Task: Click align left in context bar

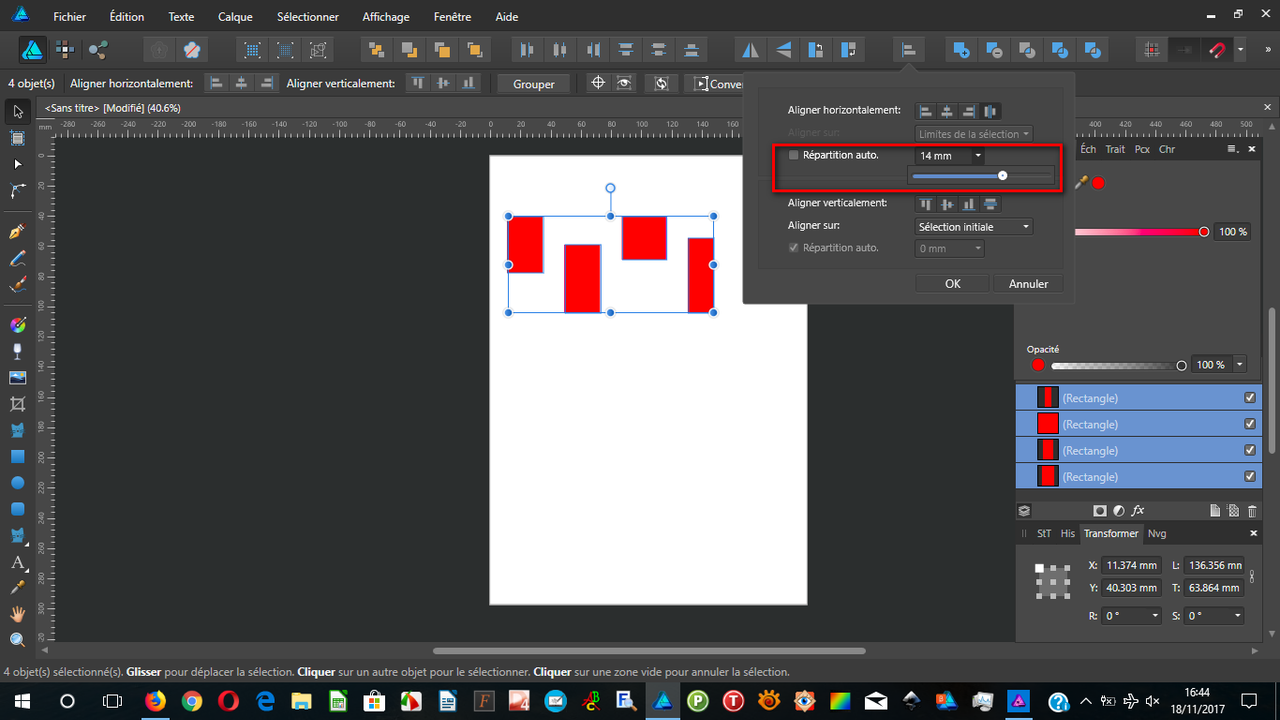Action: [216, 84]
